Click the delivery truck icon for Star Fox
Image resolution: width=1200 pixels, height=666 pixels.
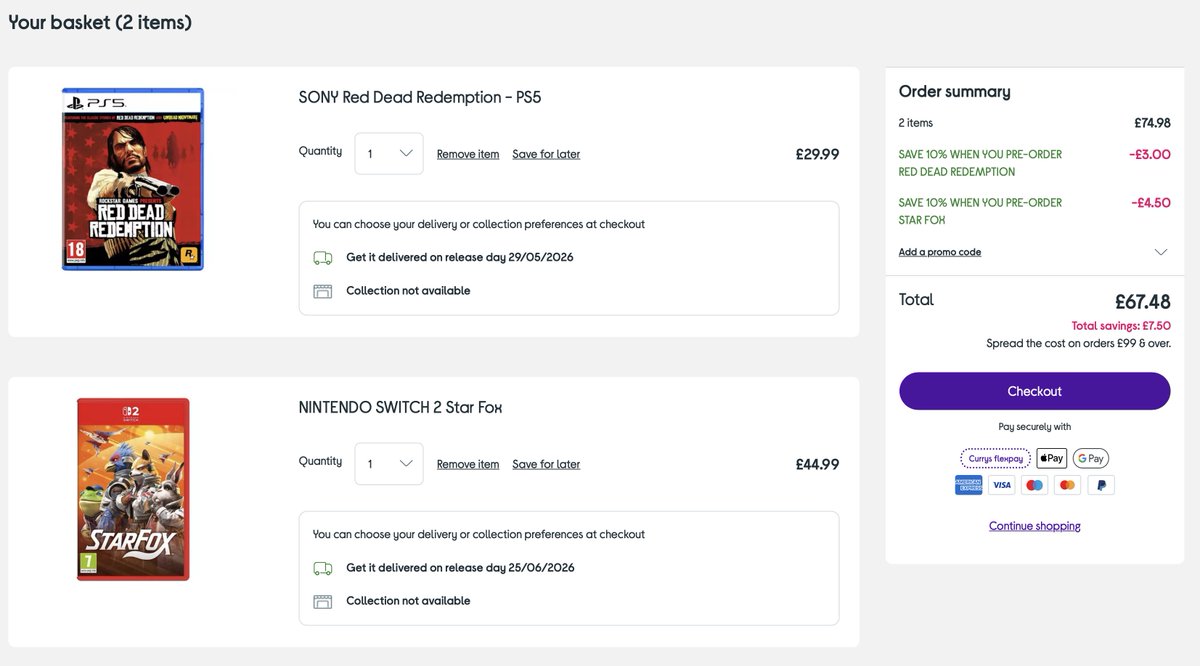322,567
